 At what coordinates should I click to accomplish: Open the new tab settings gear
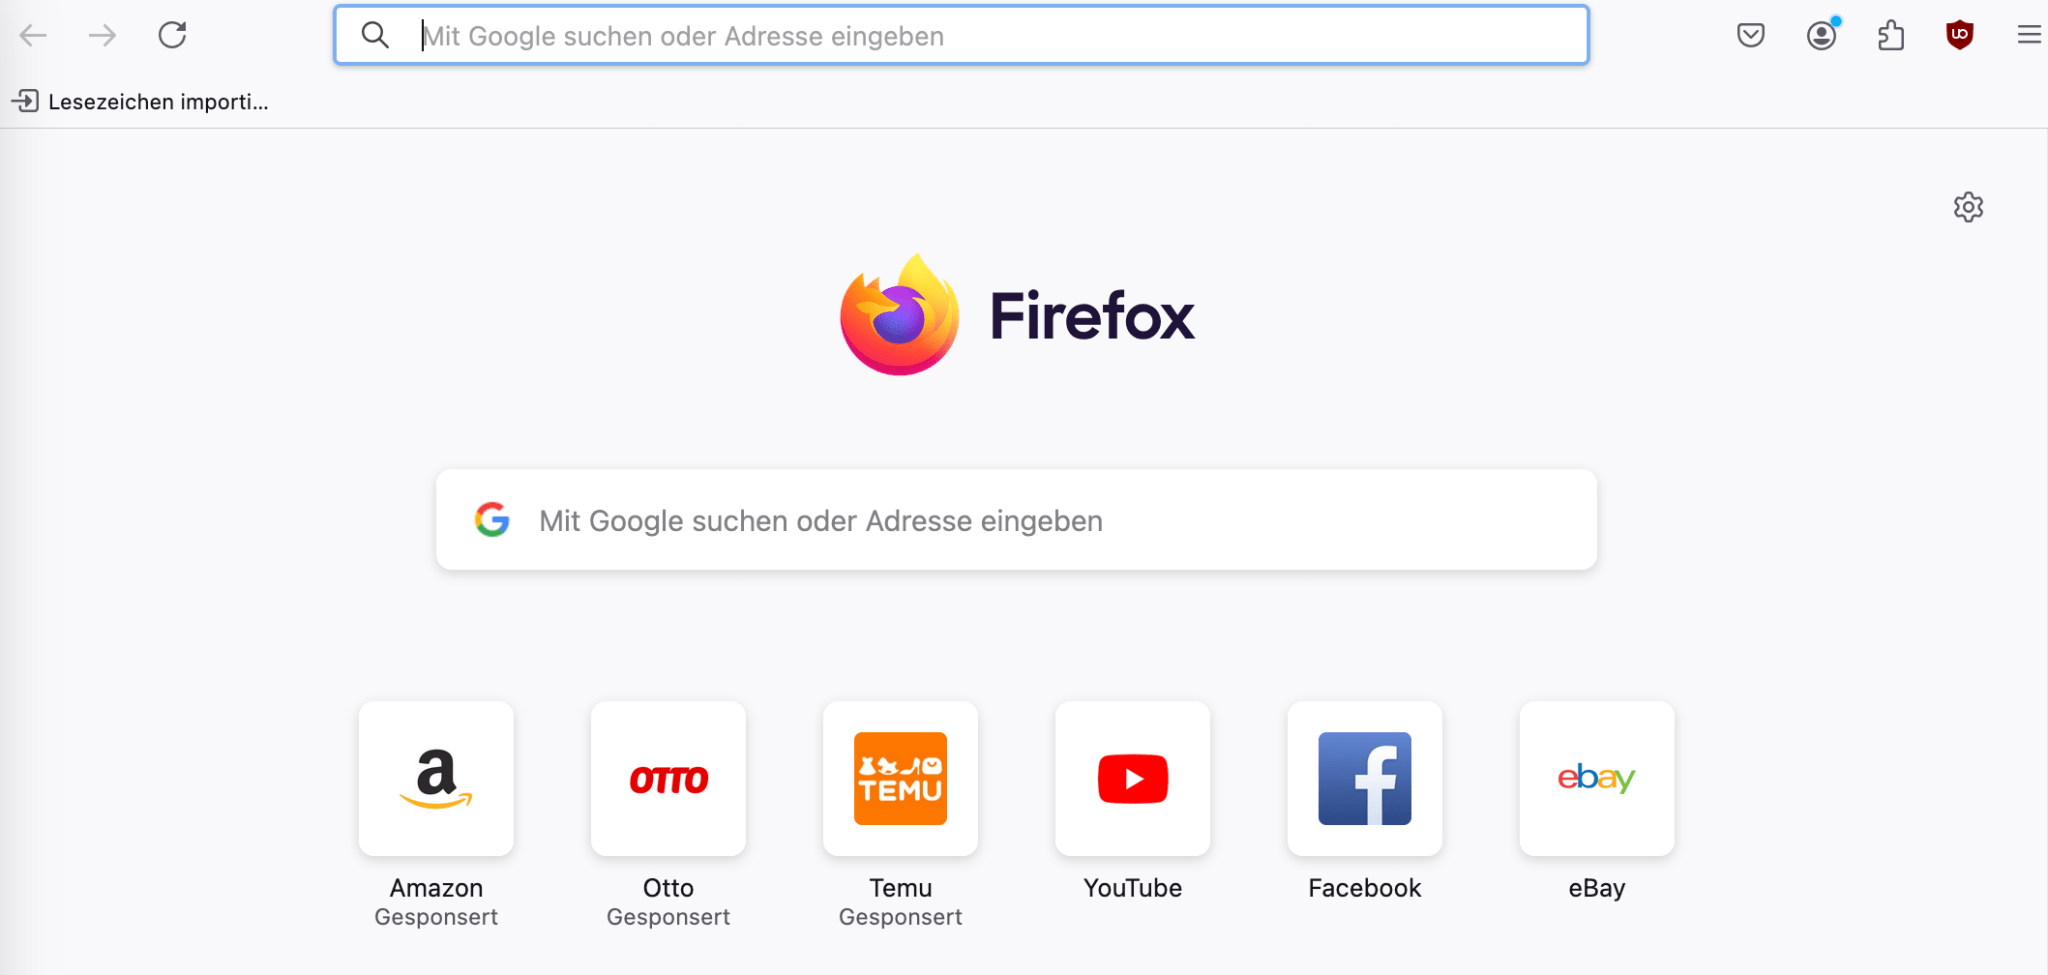click(x=1968, y=207)
